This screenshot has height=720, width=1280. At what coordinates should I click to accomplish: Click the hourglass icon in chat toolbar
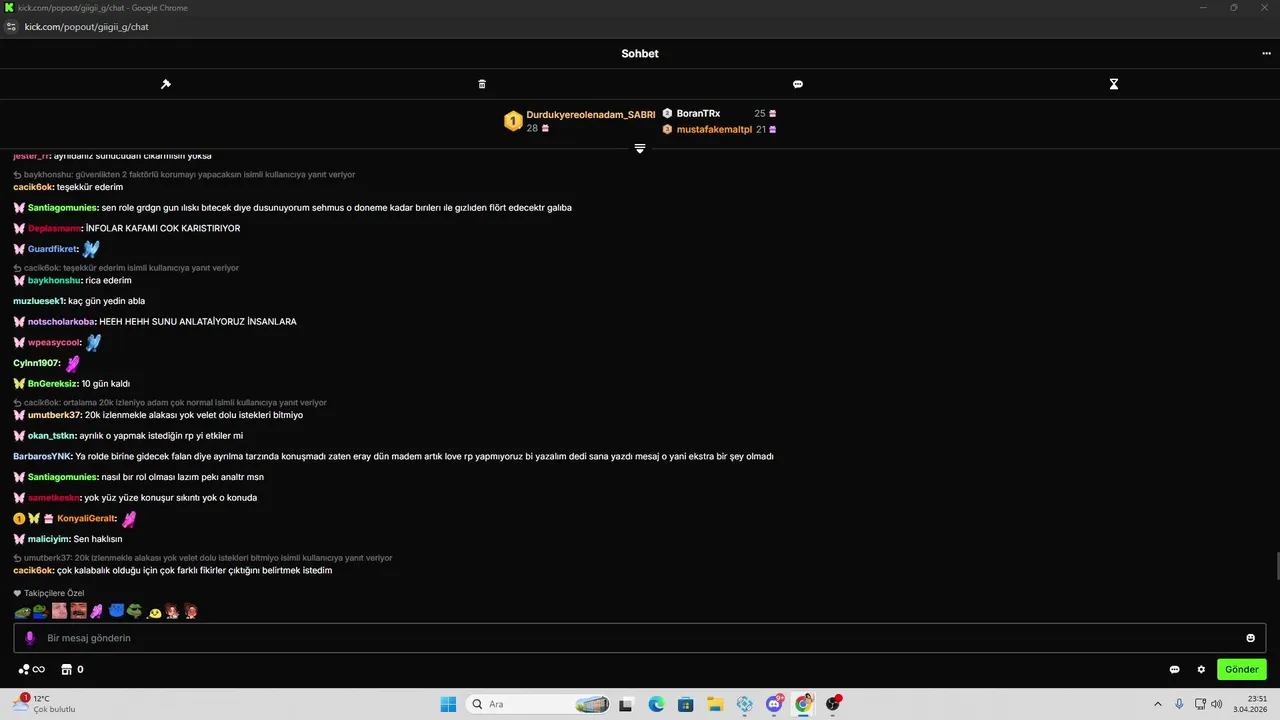[x=1114, y=84]
